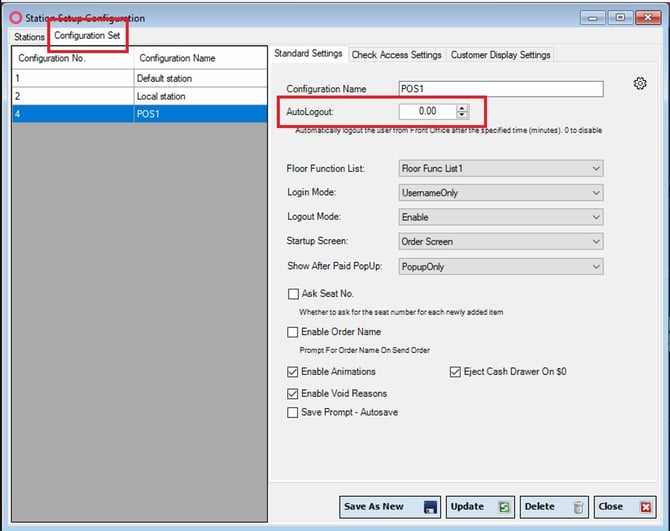Open the Startup Screen dropdown

click(501, 241)
